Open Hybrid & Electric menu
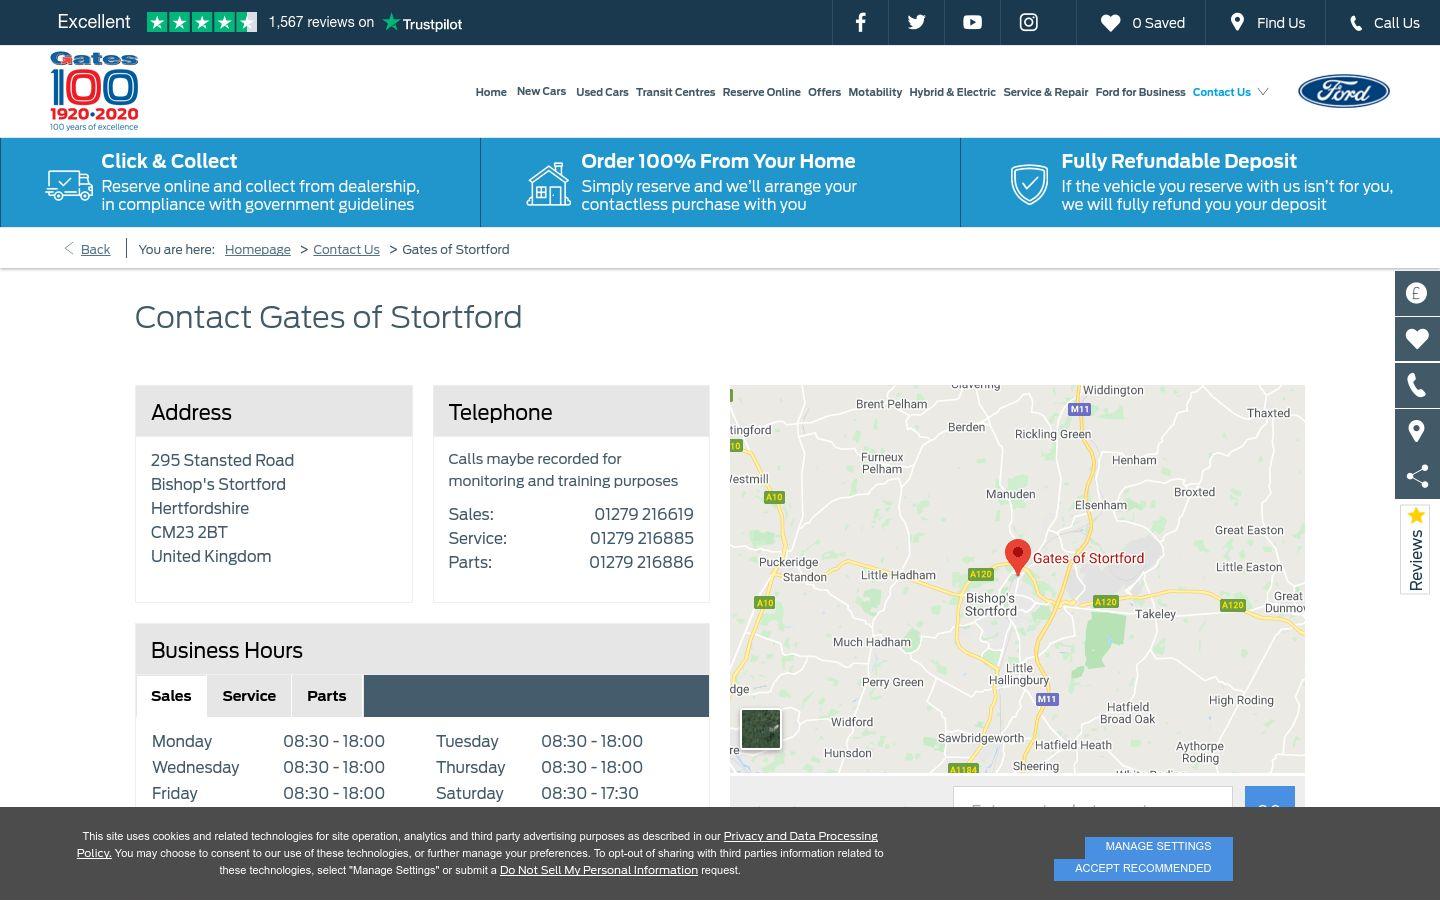 952,92
